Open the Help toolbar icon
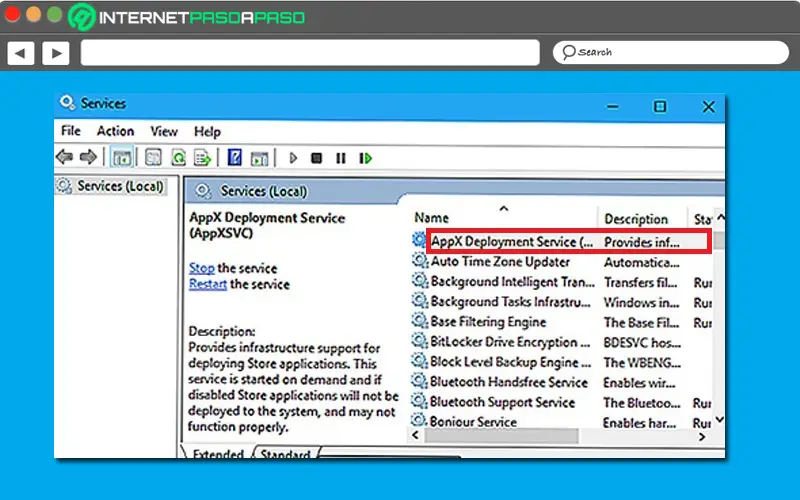 [x=234, y=157]
